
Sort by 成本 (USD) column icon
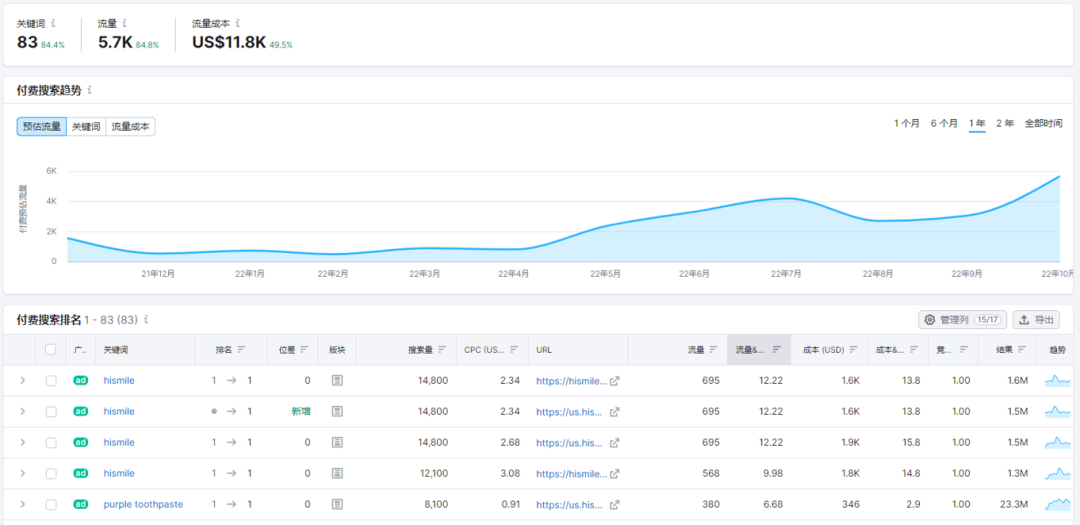[x=854, y=349]
